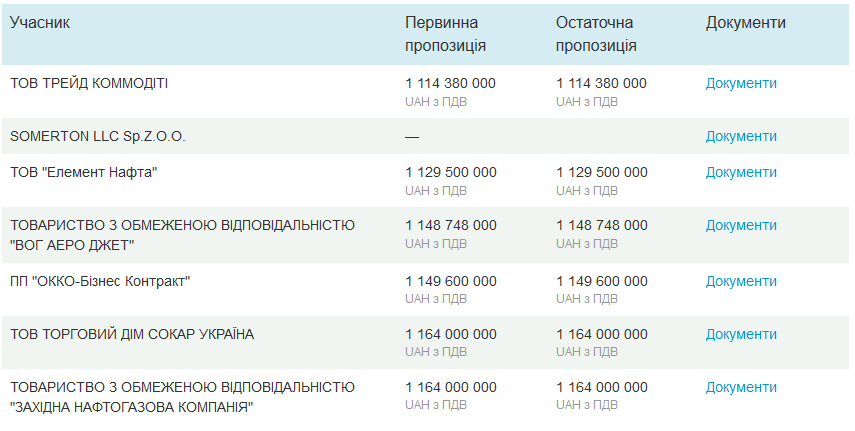Open Документи for ЗАХІДНА НАФТОГАЗОВА КОМПАНІЯ
Screen dimensions: 855x431
pos(741,387)
